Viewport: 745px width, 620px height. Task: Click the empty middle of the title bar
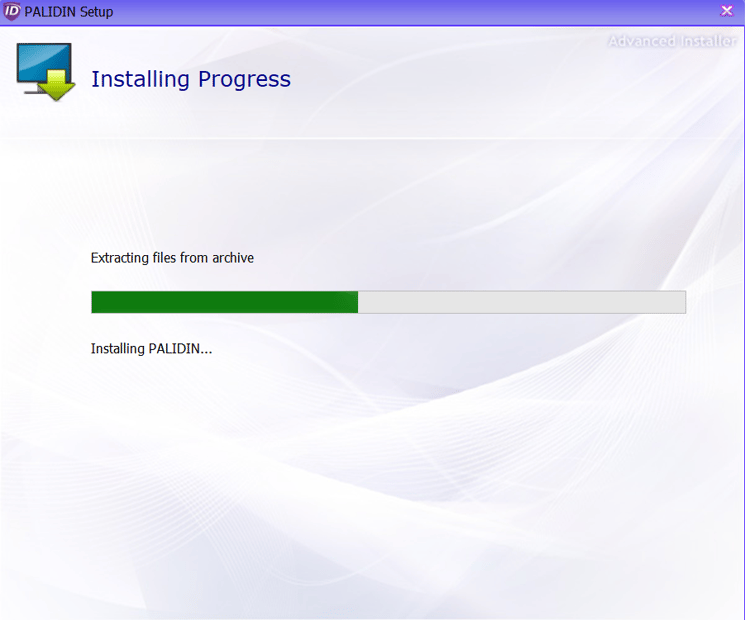[400, 12]
